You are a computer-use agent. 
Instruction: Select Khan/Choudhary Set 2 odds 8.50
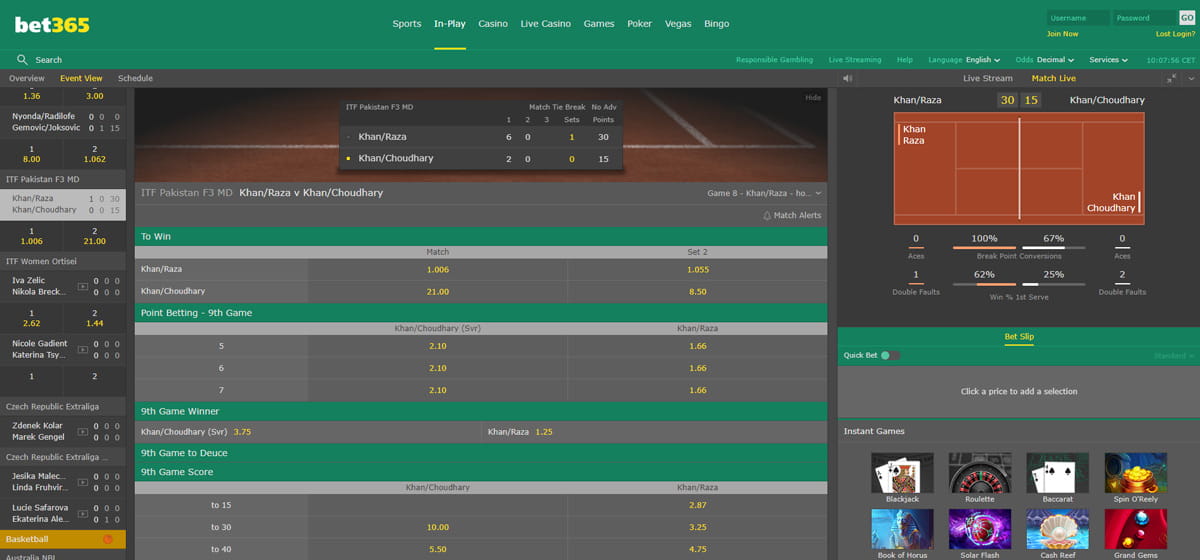698,291
